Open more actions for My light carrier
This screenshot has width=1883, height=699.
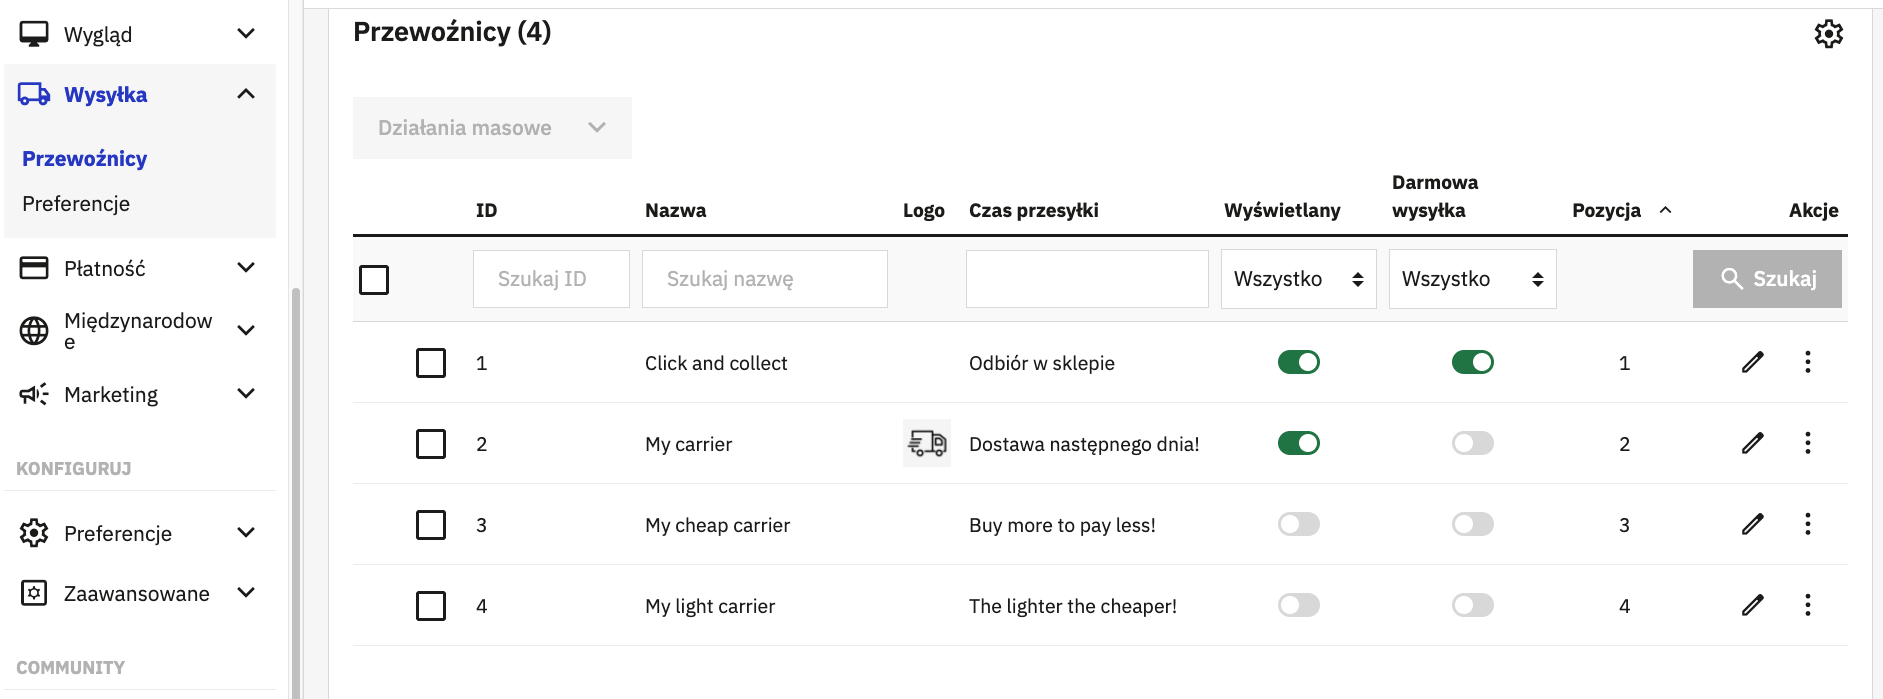pyautogui.click(x=1807, y=605)
